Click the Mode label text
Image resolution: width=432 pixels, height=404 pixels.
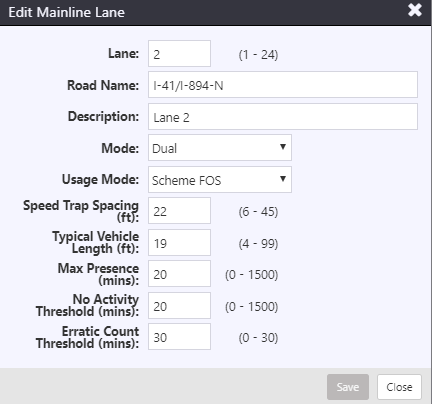(120, 148)
